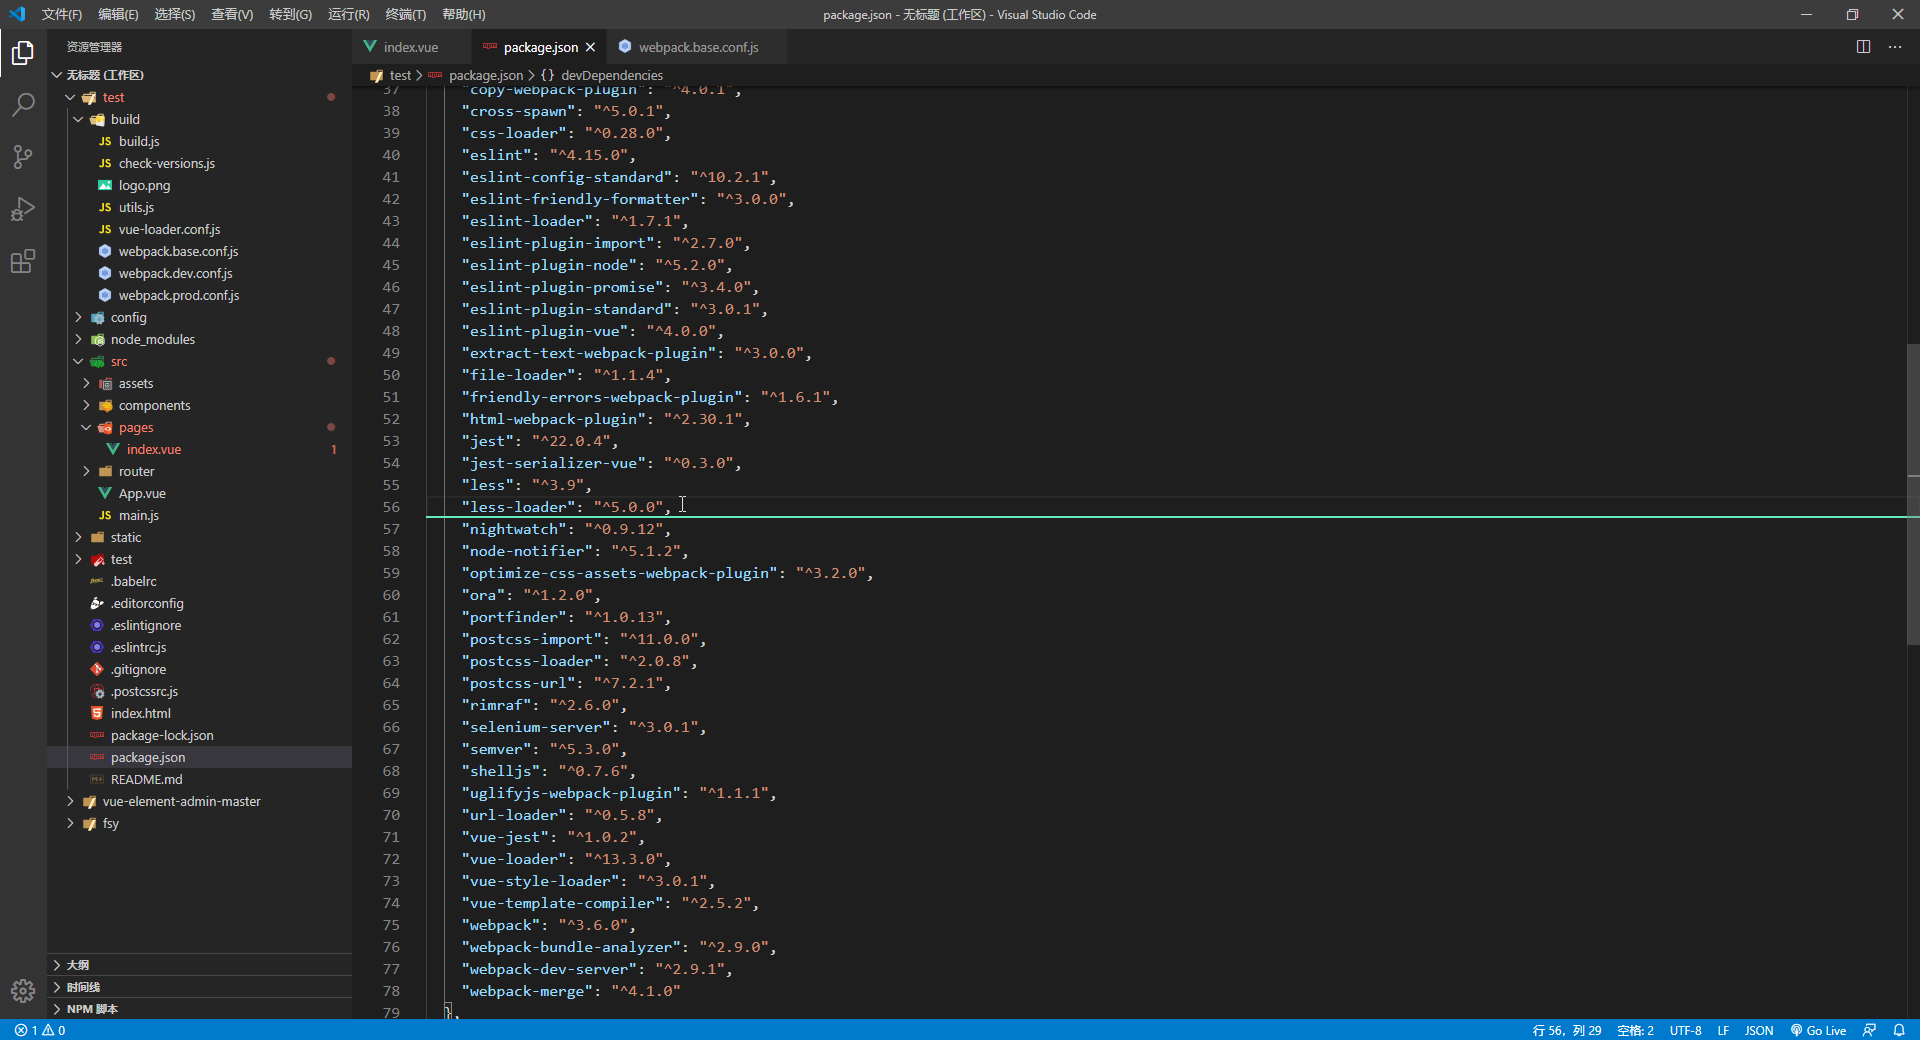The image size is (1920, 1040).
Task: Collapse the src folder
Action: pos(199,361)
